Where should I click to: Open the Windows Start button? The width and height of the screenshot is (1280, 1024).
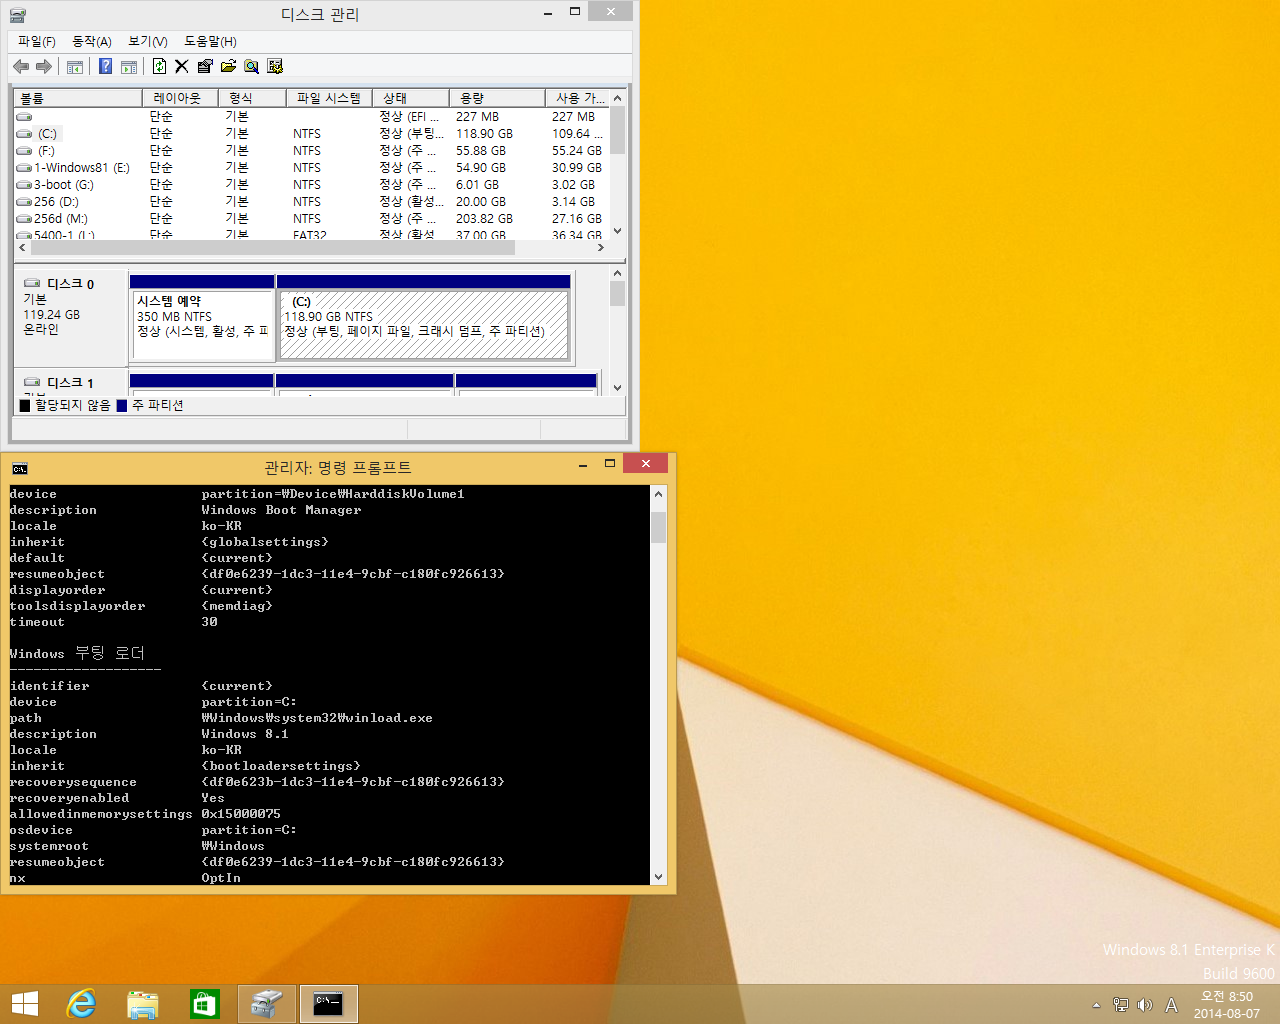click(x=25, y=1004)
